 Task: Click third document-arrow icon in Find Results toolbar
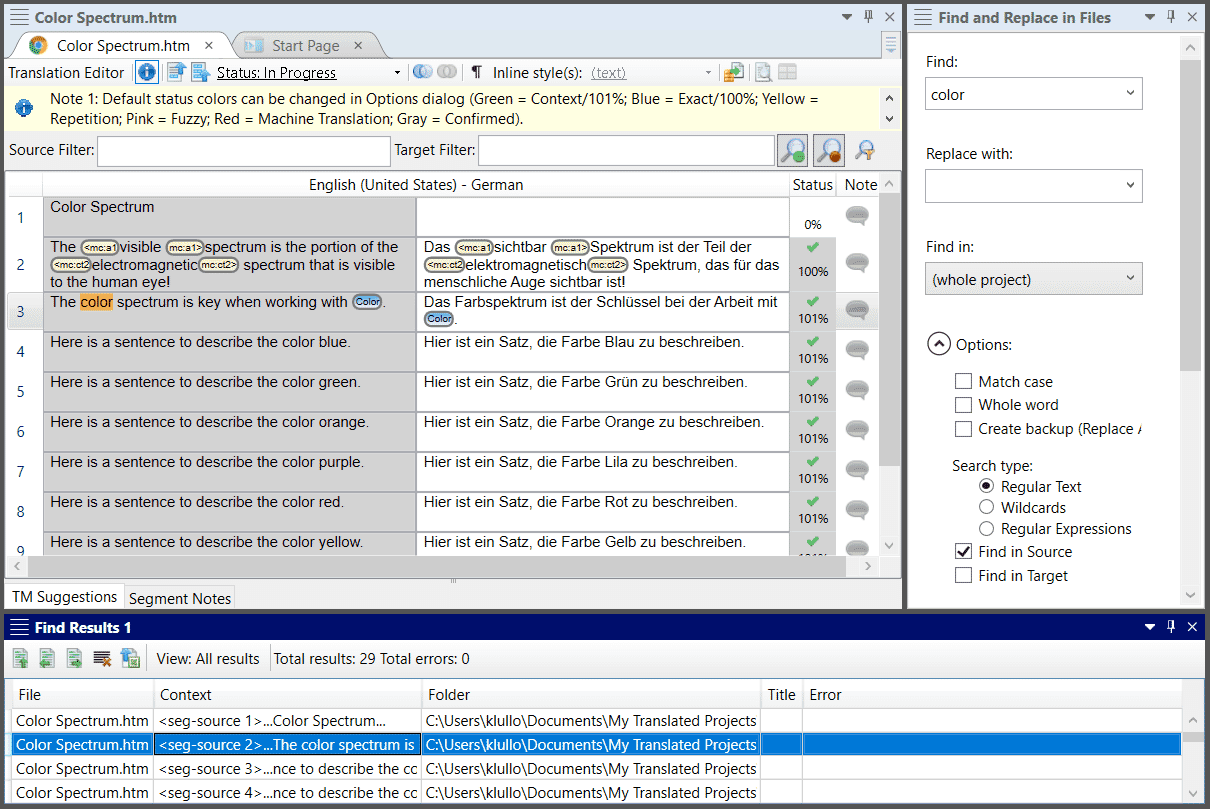74,658
